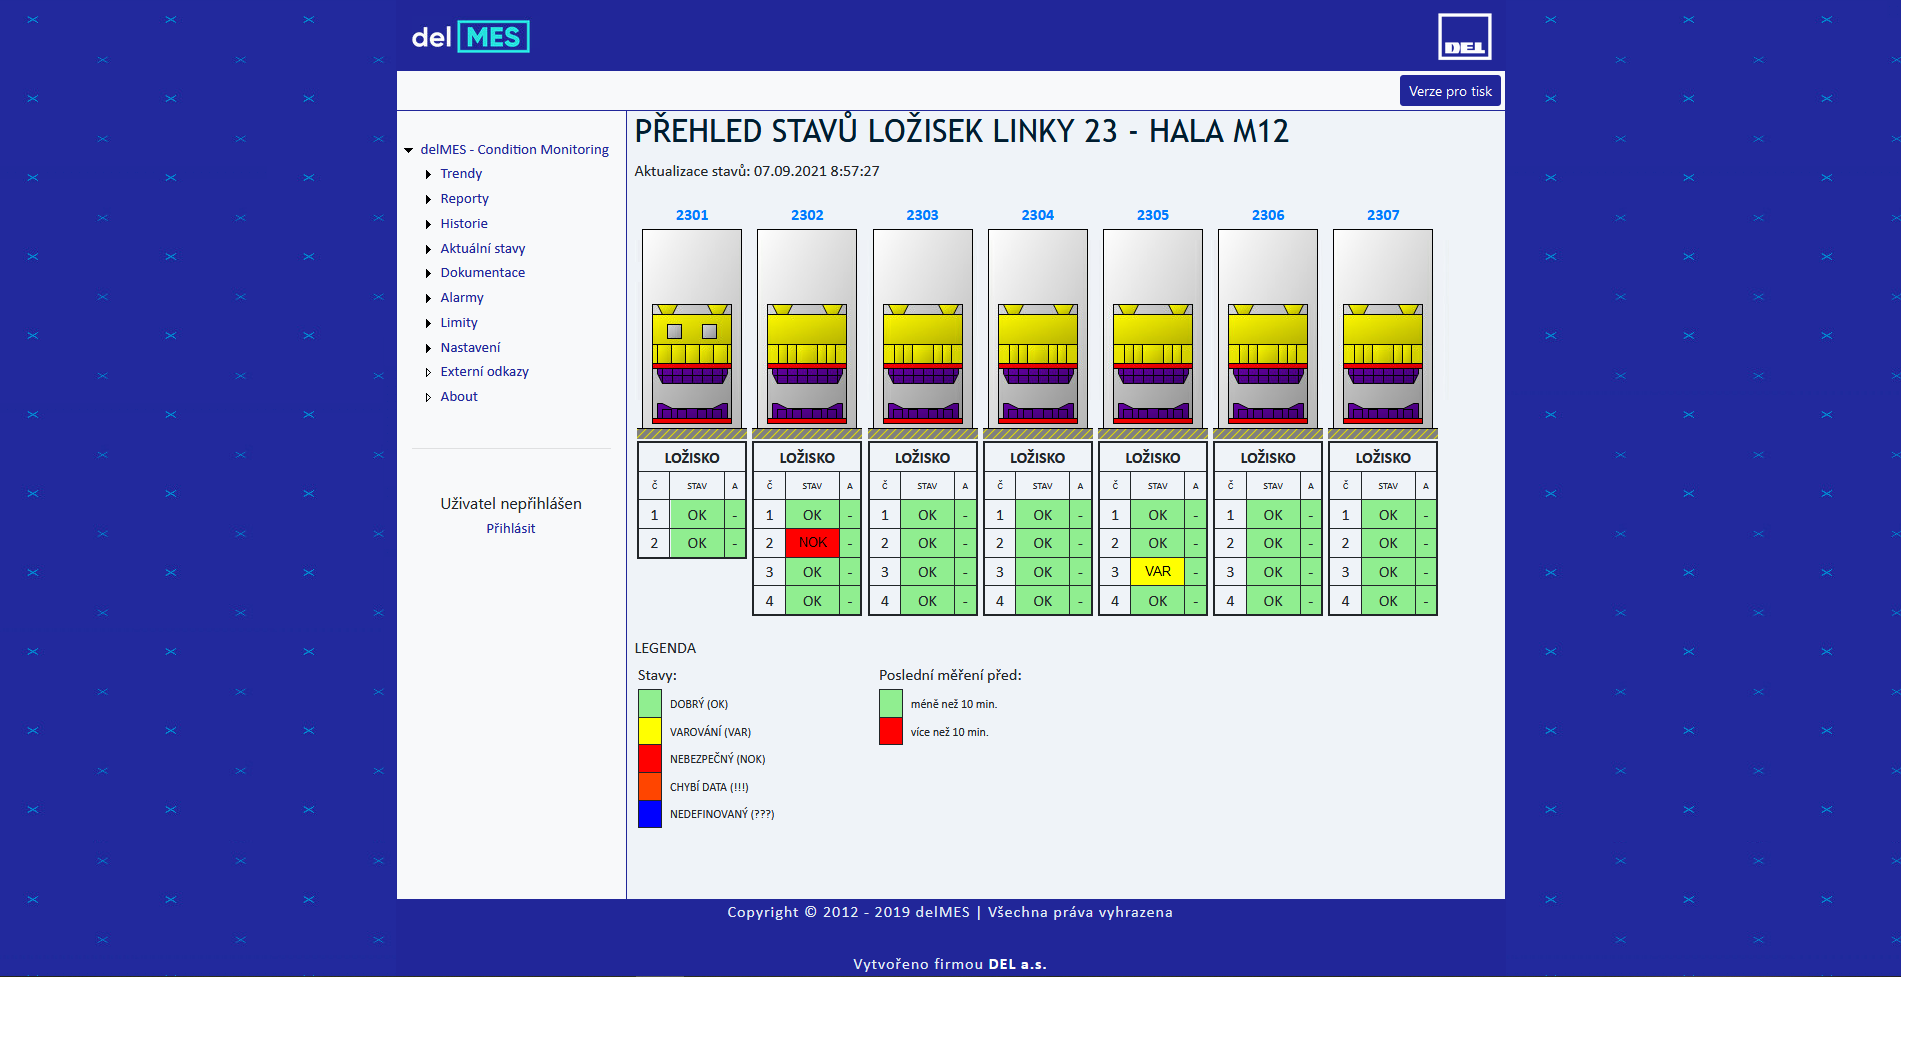The width and height of the screenshot is (1914, 1055).
Task: Expand the Alarmy arrow in sidebar
Action: click(428, 299)
